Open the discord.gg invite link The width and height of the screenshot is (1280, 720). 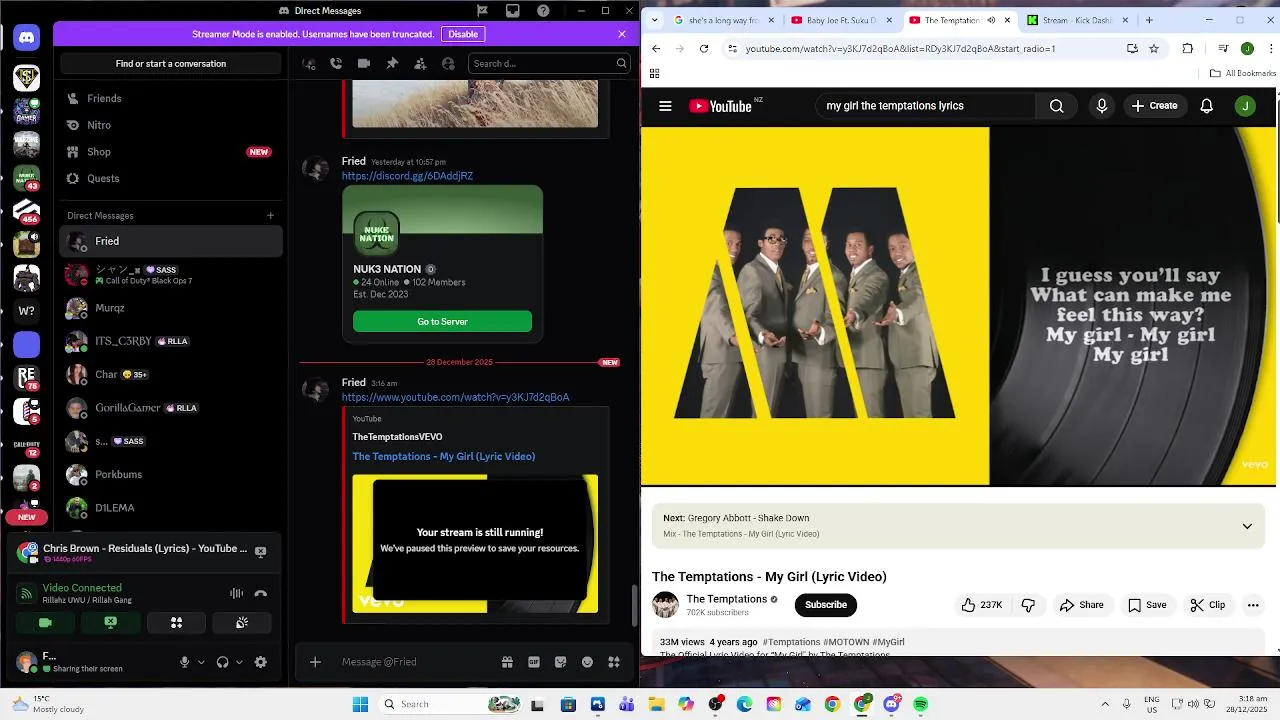[407, 176]
